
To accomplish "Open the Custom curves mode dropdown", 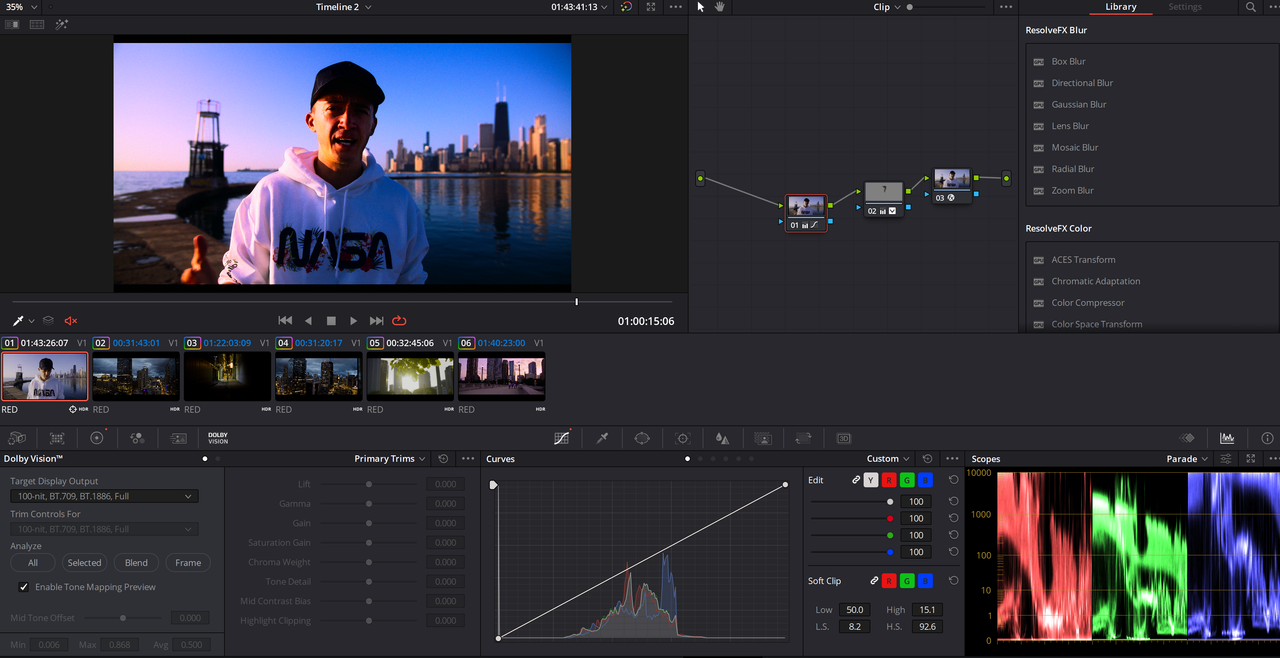I will pyautogui.click(x=889, y=459).
